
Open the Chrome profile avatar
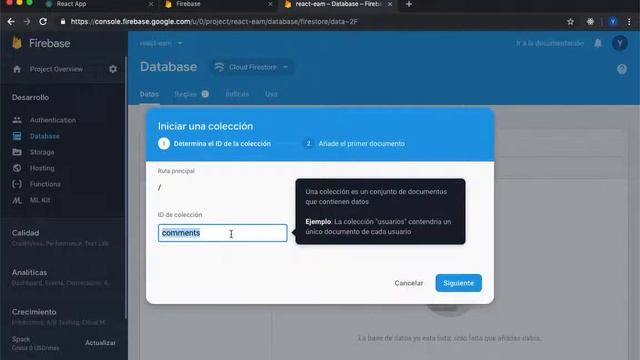point(613,22)
